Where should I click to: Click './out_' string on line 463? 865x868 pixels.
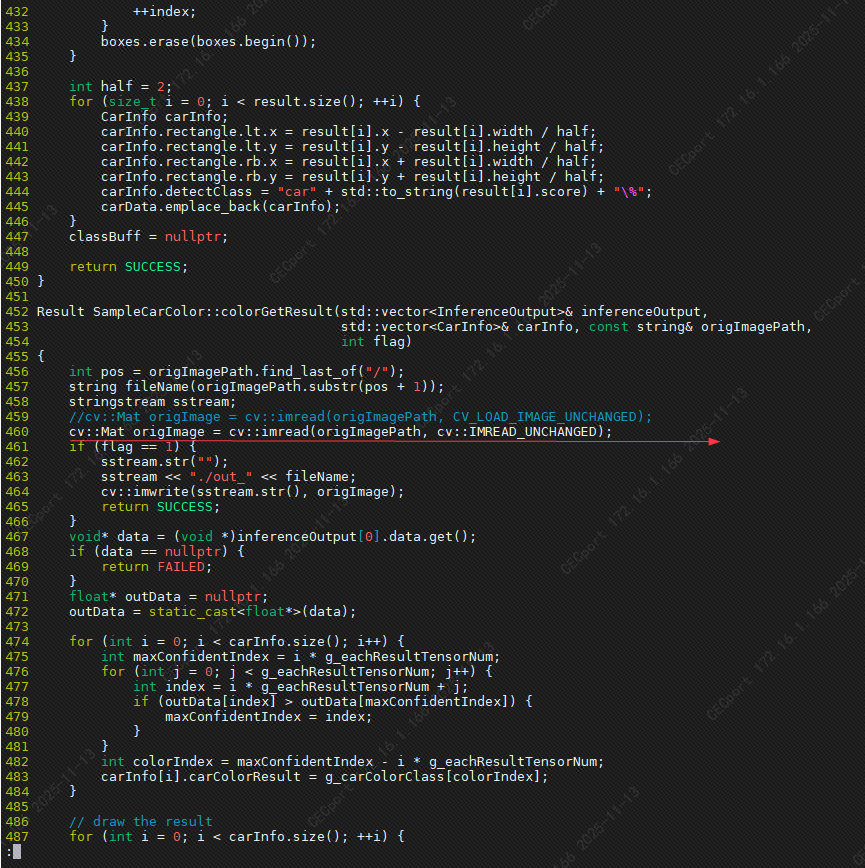pos(221,477)
